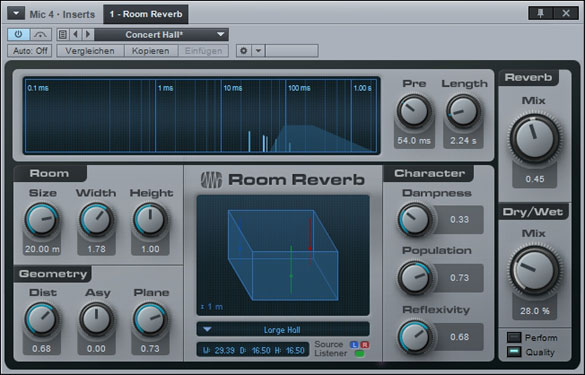
Task: Click the 0.33 Dampness value field
Action: click(459, 219)
